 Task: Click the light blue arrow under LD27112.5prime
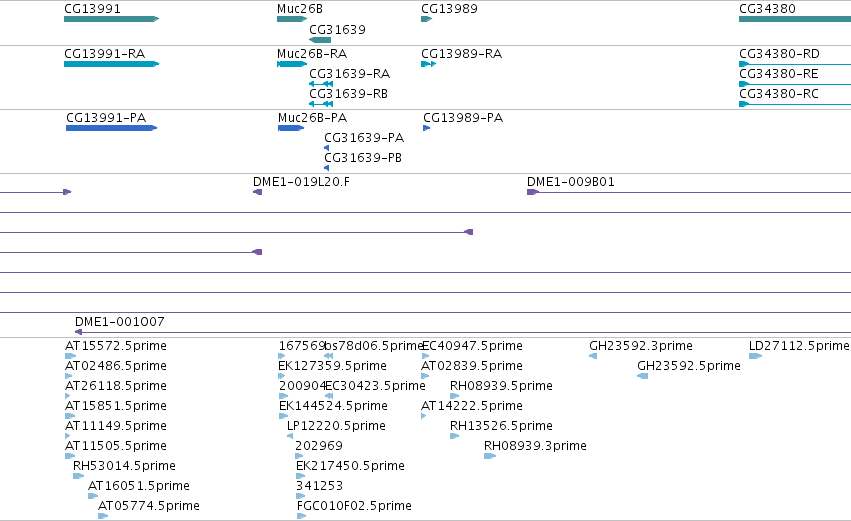pos(755,356)
